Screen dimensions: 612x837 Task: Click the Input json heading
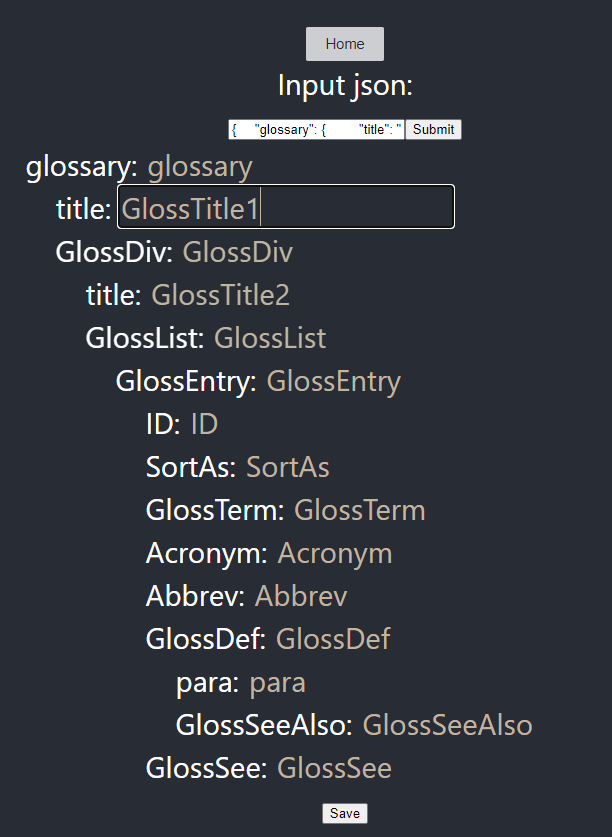coord(345,85)
